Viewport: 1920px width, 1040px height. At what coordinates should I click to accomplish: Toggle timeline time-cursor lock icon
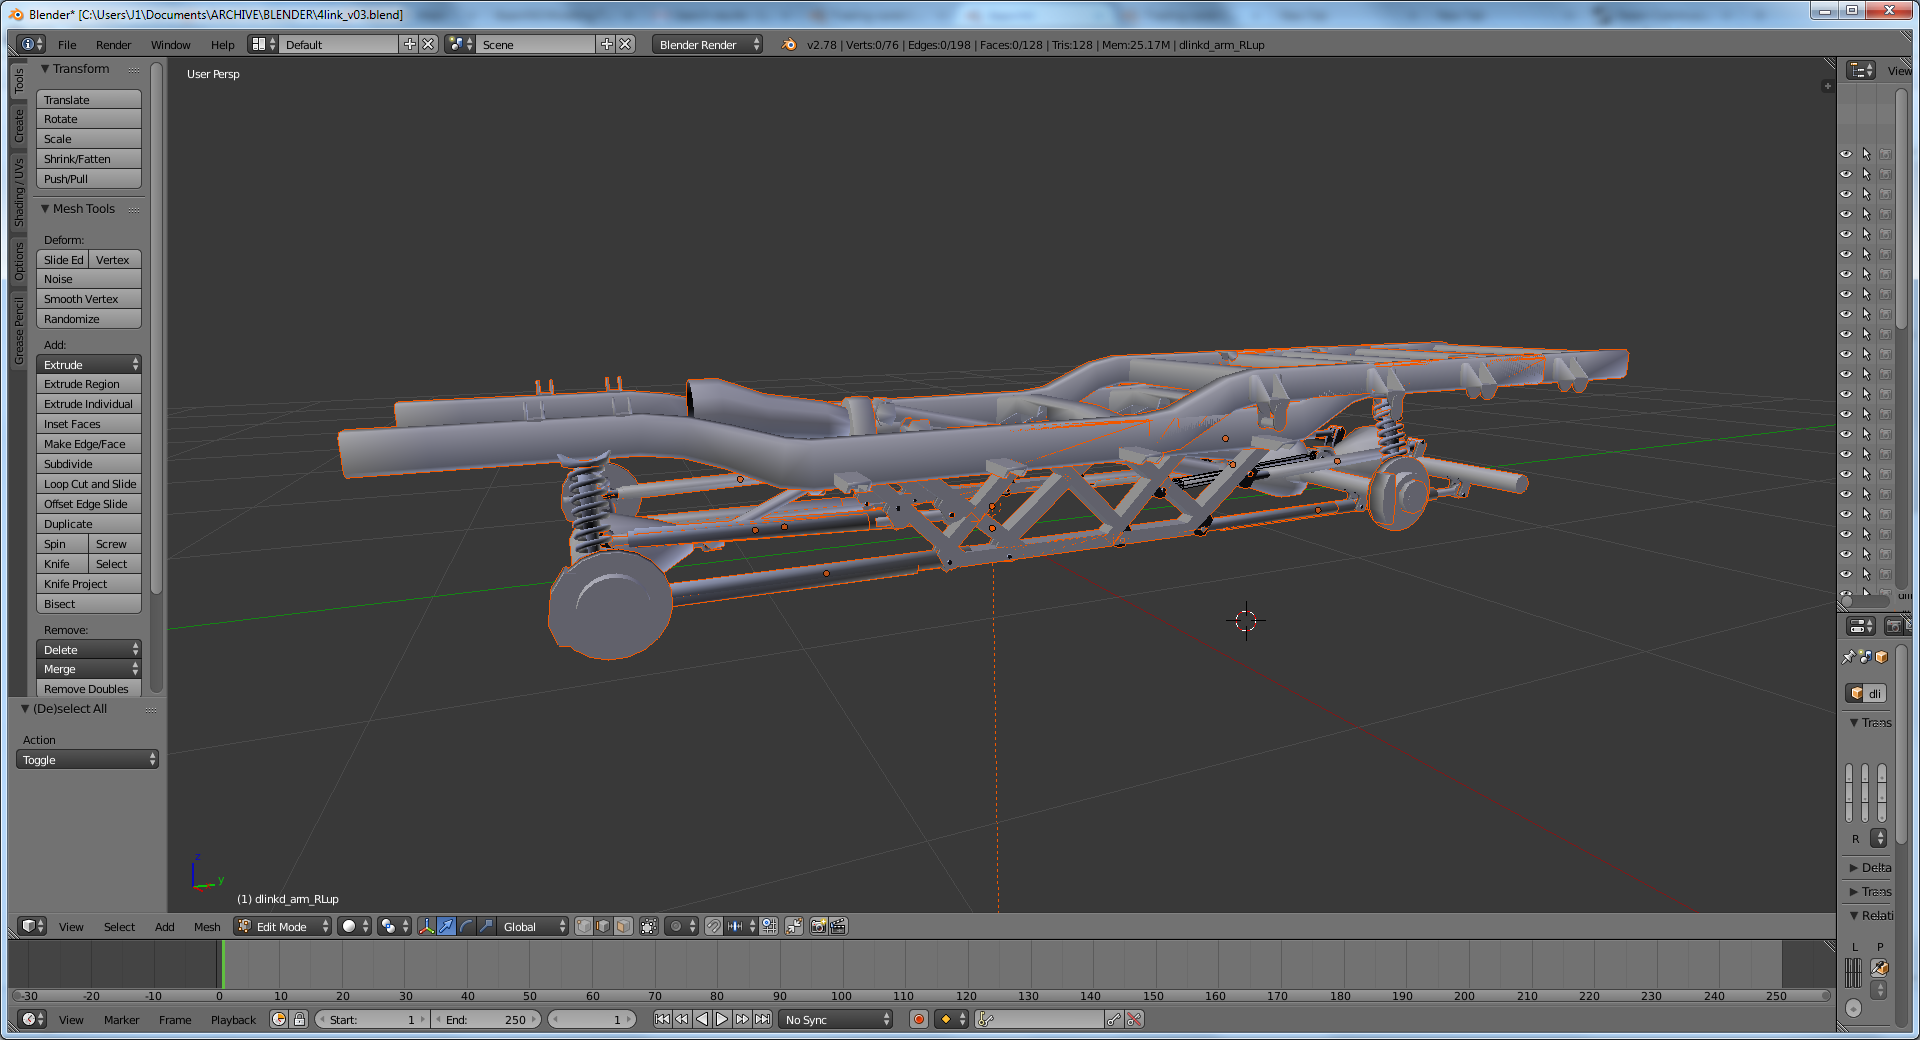(299, 1019)
